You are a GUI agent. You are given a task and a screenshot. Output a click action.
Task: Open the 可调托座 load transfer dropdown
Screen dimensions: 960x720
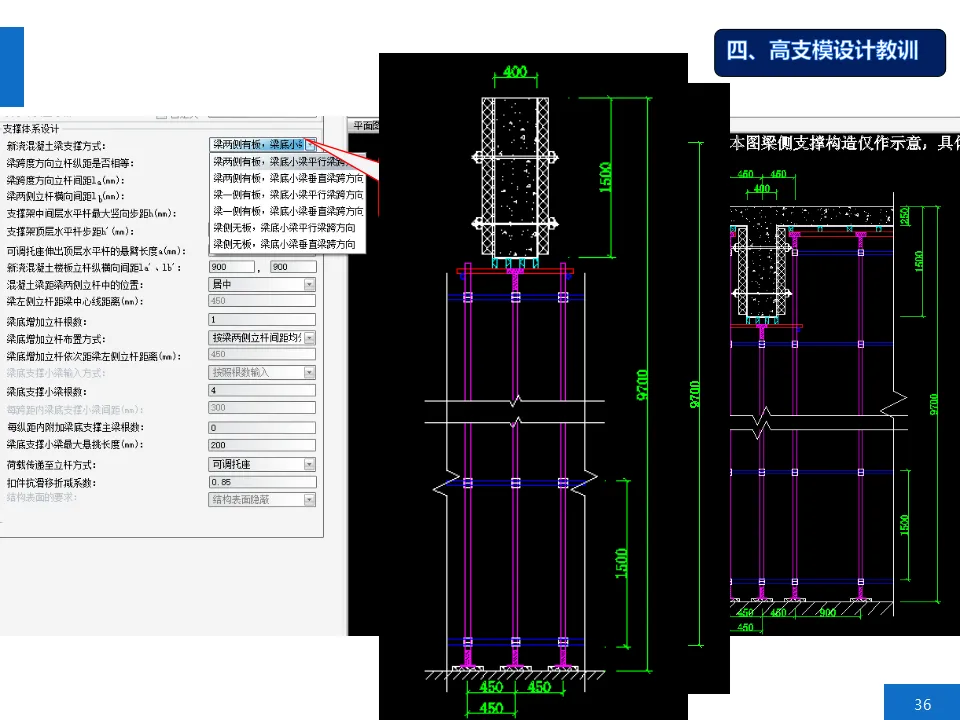(x=310, y=464)
